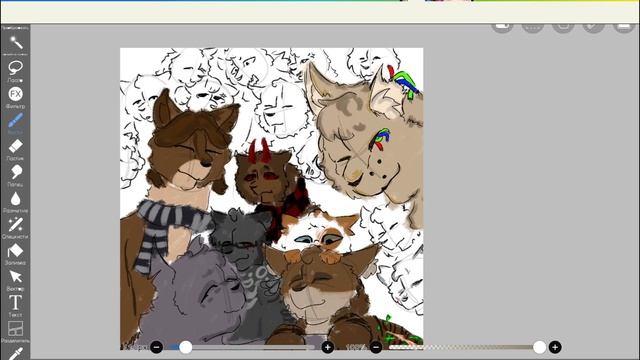Select the Text tool
Image resolution: width=640 pixels, height=360 pixels.
pos(16,306)
